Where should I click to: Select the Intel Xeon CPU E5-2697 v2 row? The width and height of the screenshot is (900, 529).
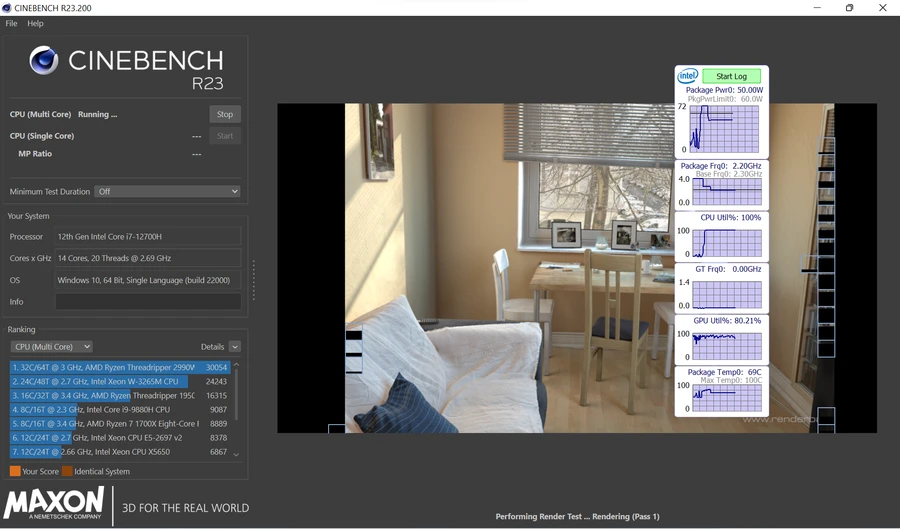point(120,437)
